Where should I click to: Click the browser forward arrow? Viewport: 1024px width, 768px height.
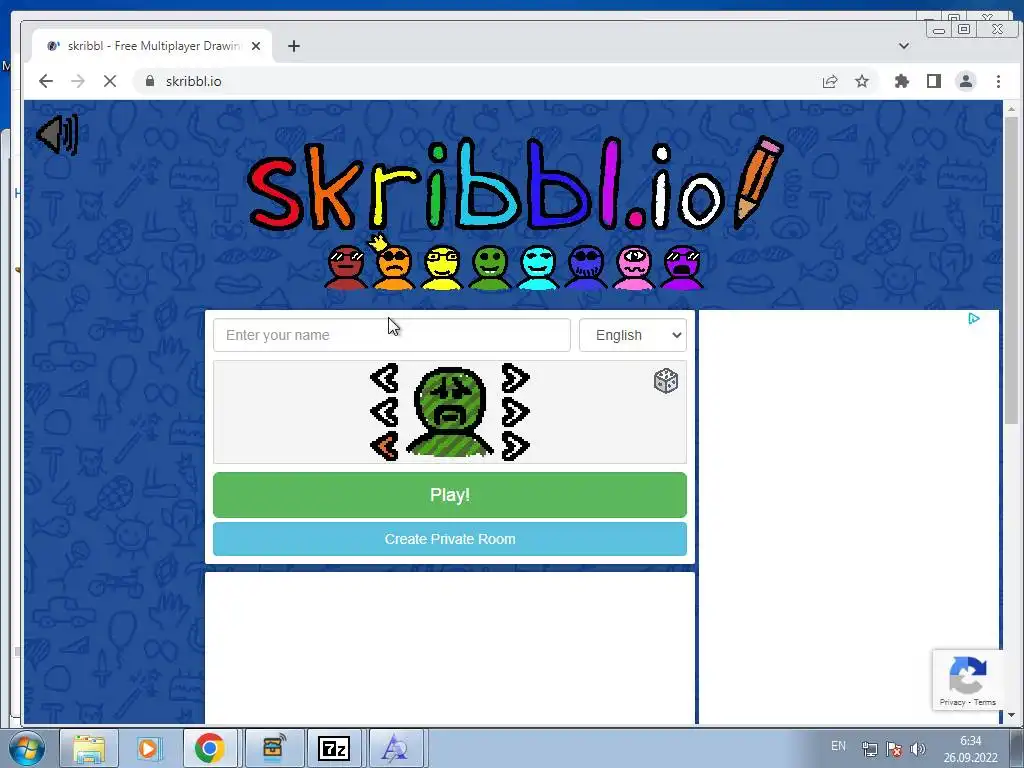pyautogui.click(x=78, y=81)
